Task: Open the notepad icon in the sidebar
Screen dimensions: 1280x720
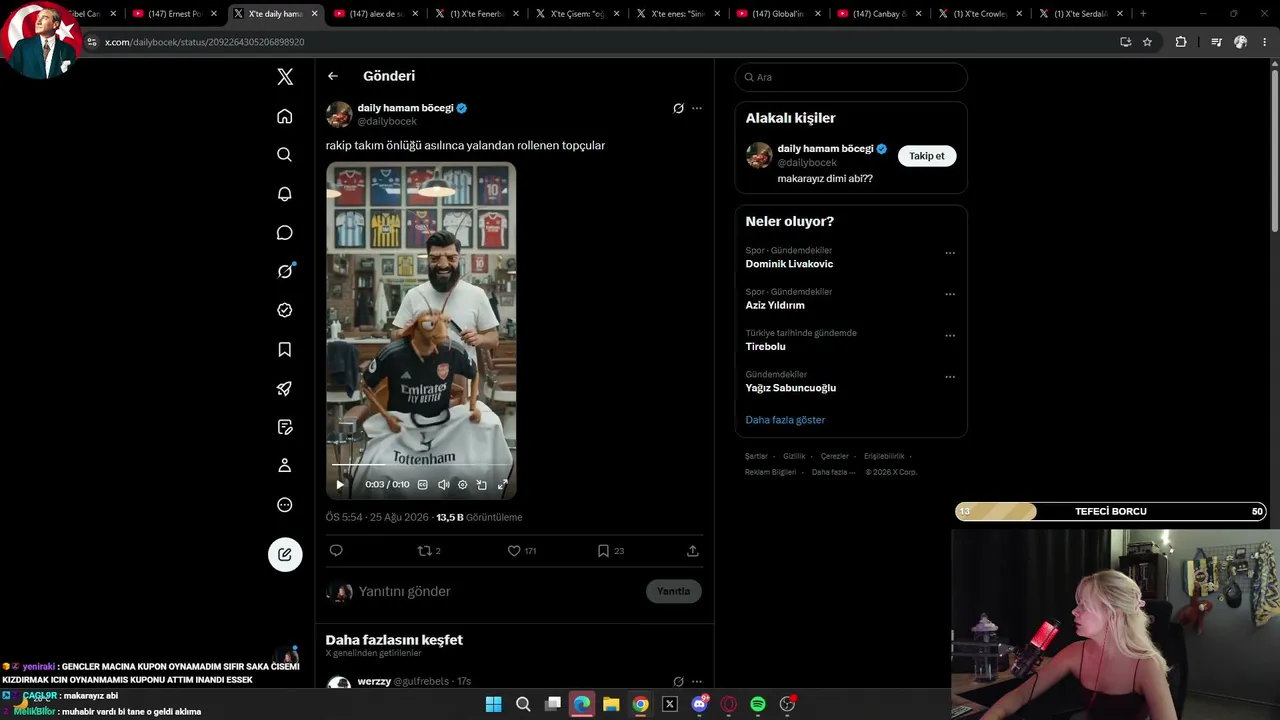Action: (285, 427)
